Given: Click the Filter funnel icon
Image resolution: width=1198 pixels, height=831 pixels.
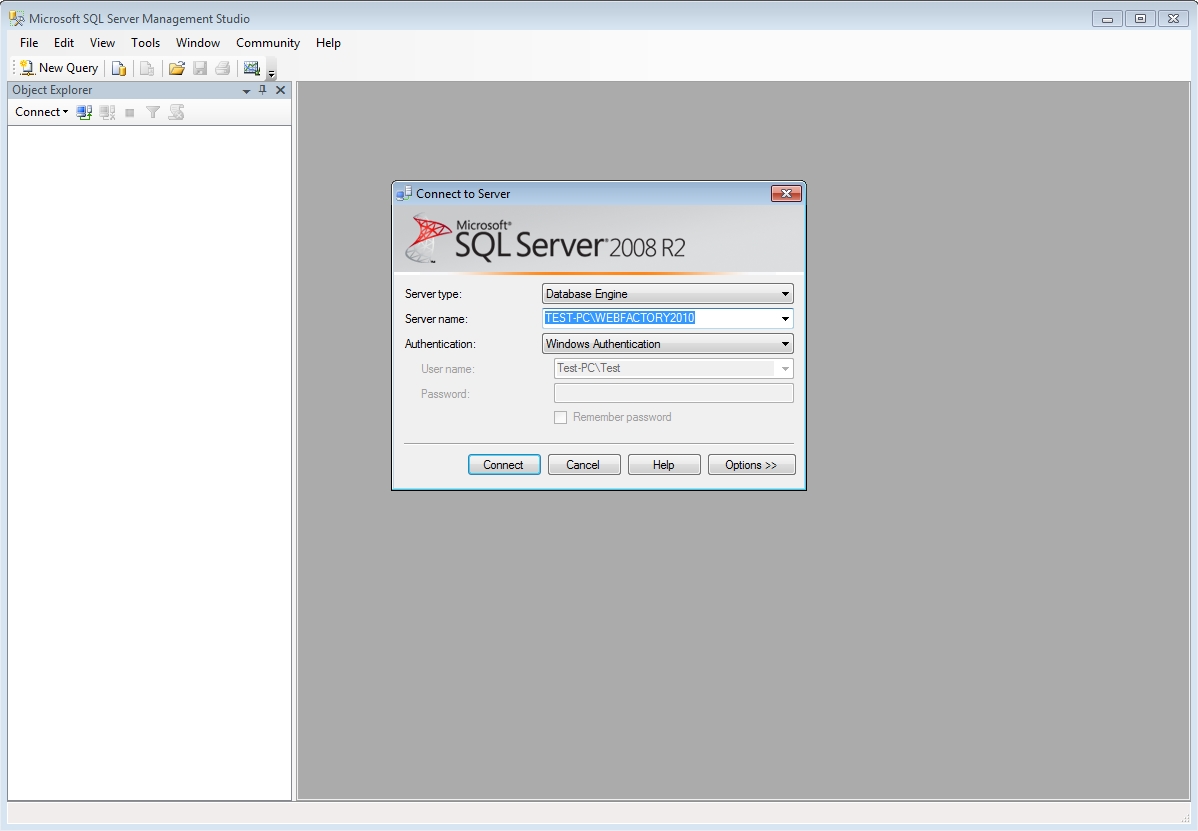Looking at the screenshot, I should tap(153, 112).
